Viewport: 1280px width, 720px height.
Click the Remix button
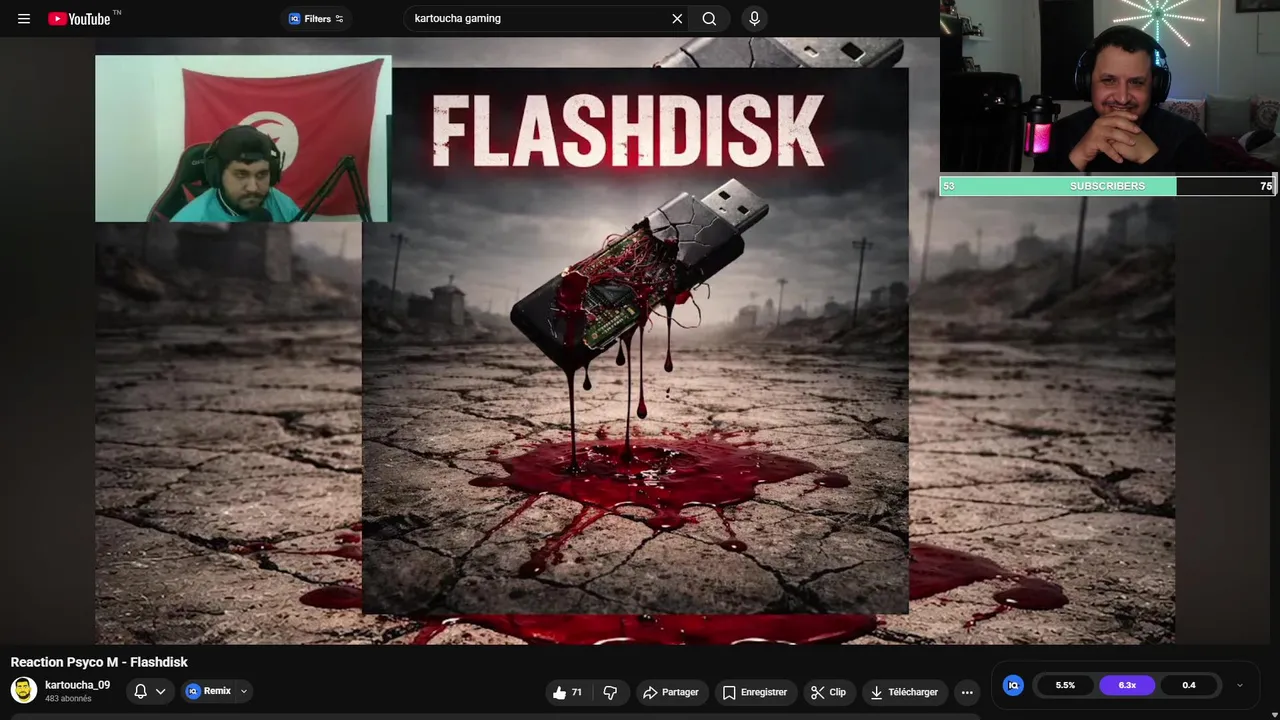click(208, 691)
